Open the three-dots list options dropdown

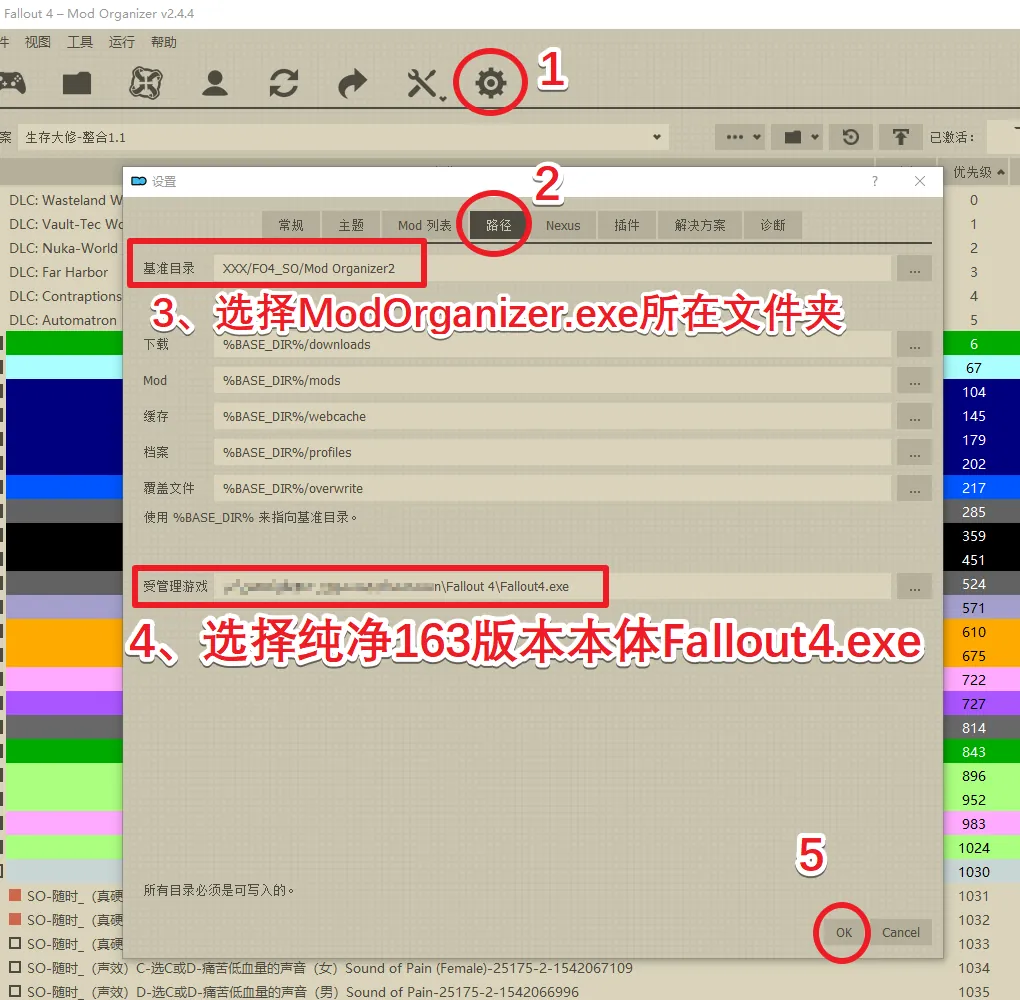[740, 137]
